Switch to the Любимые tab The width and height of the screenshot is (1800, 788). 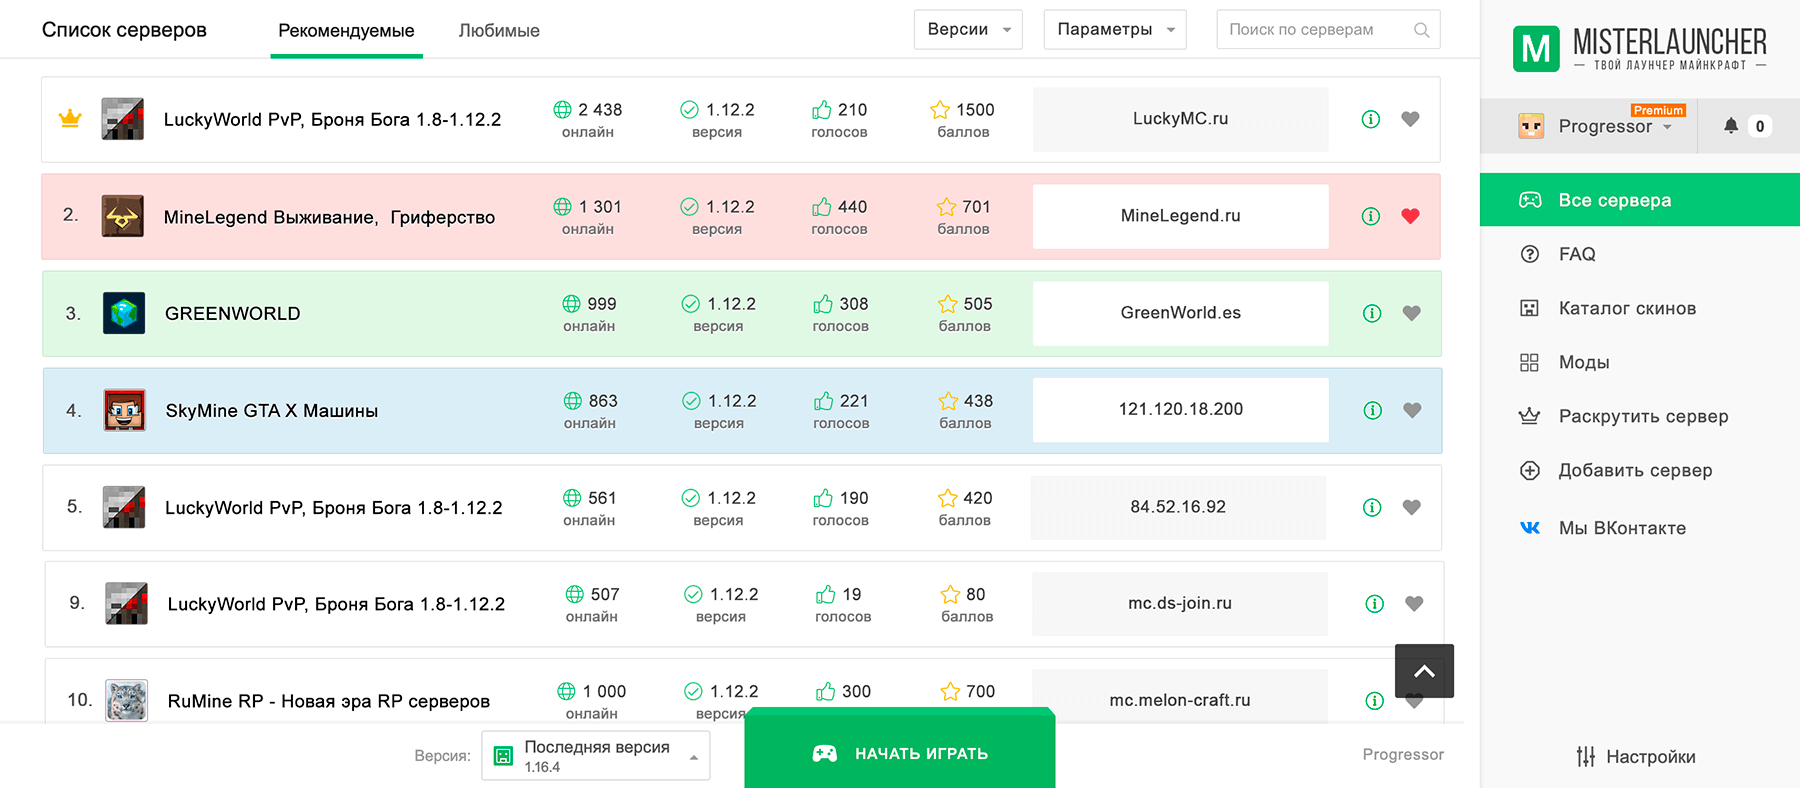[499, 31]
